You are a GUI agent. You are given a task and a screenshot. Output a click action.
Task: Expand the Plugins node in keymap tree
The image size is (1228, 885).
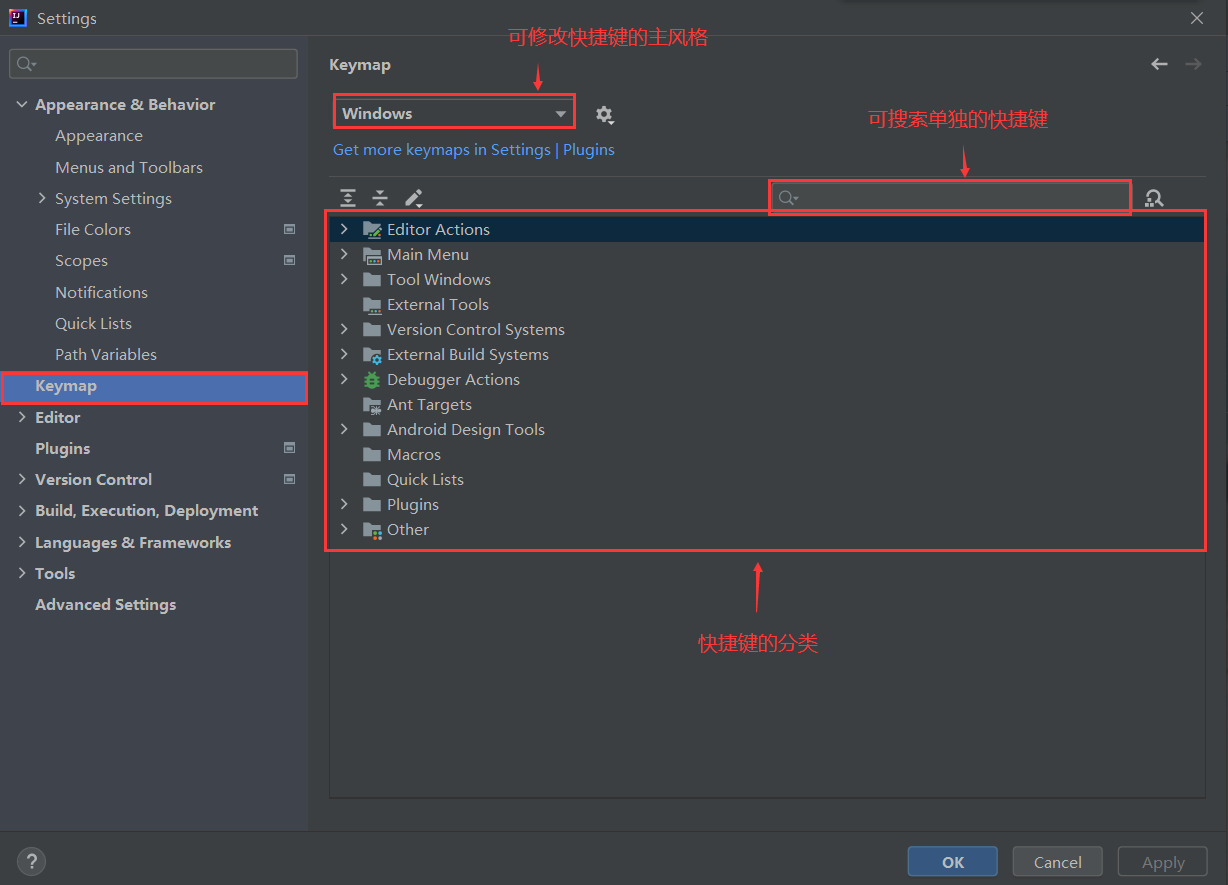tap(344, 504)
